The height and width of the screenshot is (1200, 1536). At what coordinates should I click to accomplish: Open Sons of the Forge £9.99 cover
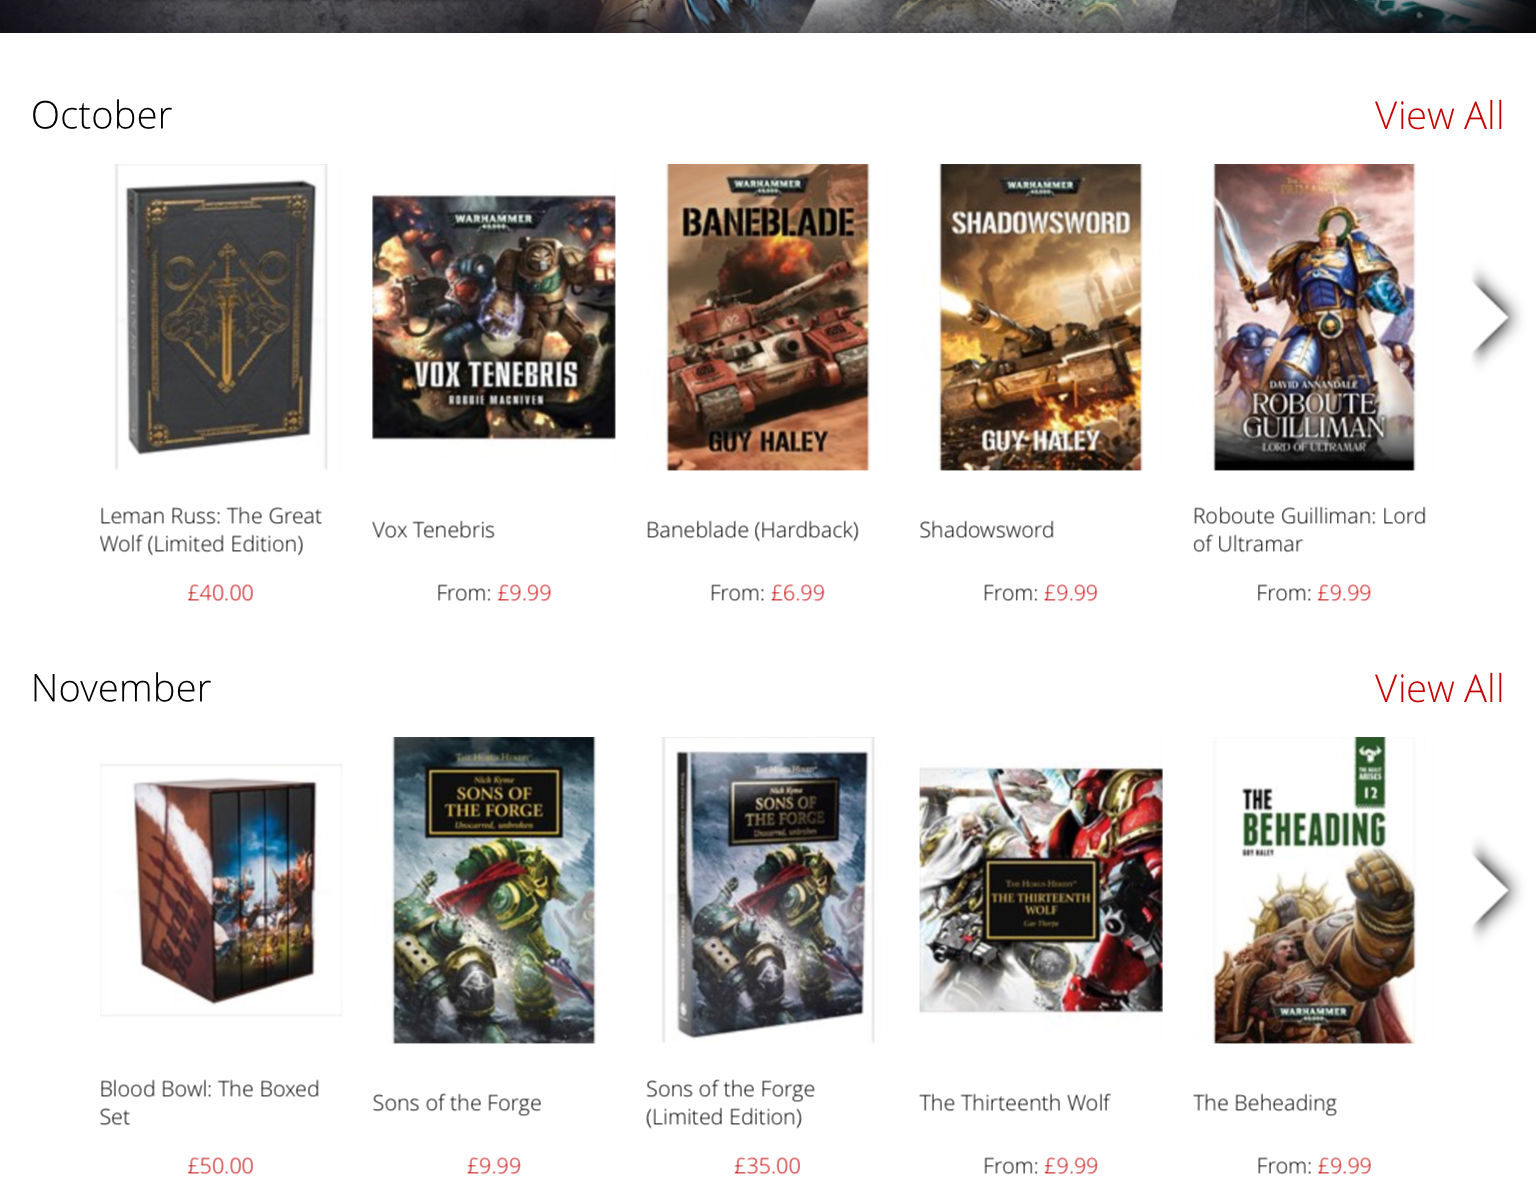tap(494, 890)
